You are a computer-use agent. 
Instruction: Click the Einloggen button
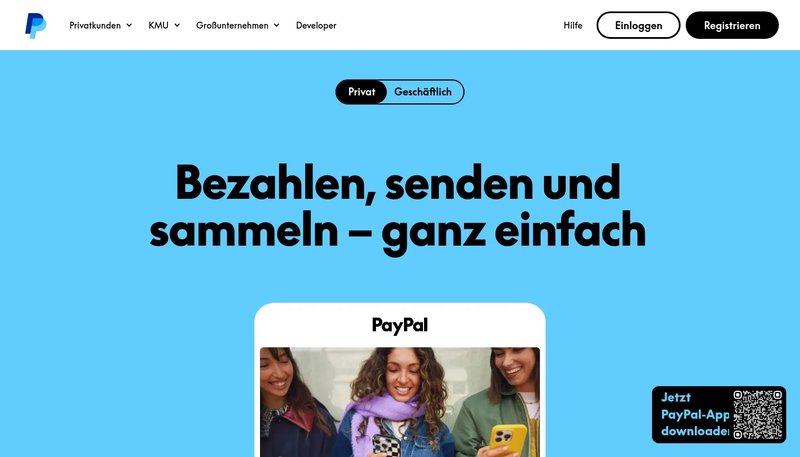638,25
